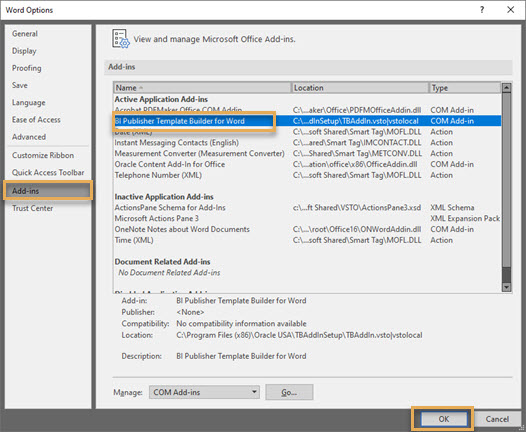Image resolution: width=526 pixels, height=432 pixels.
Task: Open Quick Access Toolbar settings
Action: pos(48,172)
